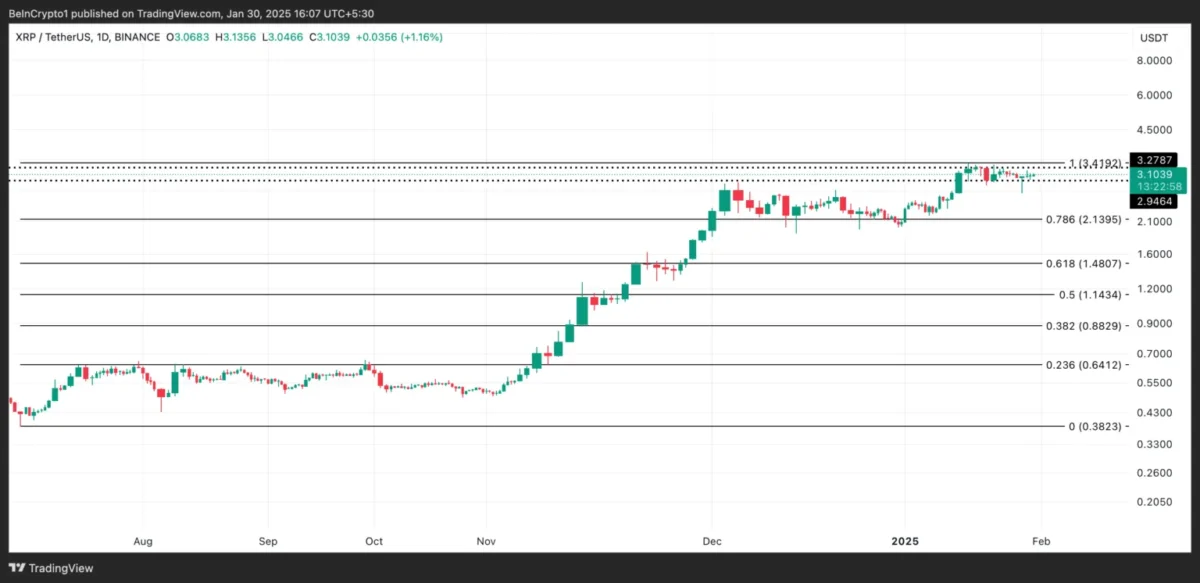1200x583 pixels.
Task: Click the 0.382 (0.8829) Fibonacci label
Action: (x=1084, y=326)
